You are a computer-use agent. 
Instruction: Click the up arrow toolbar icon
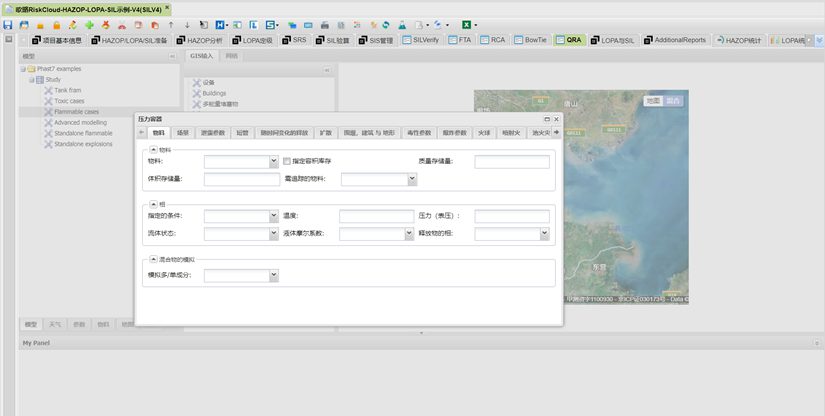[171, 24]
